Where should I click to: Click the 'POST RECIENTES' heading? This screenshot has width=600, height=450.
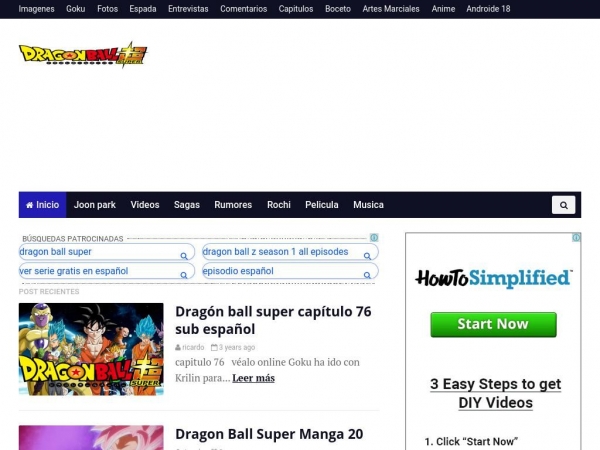pyautogui.click(x=49, y=292)
